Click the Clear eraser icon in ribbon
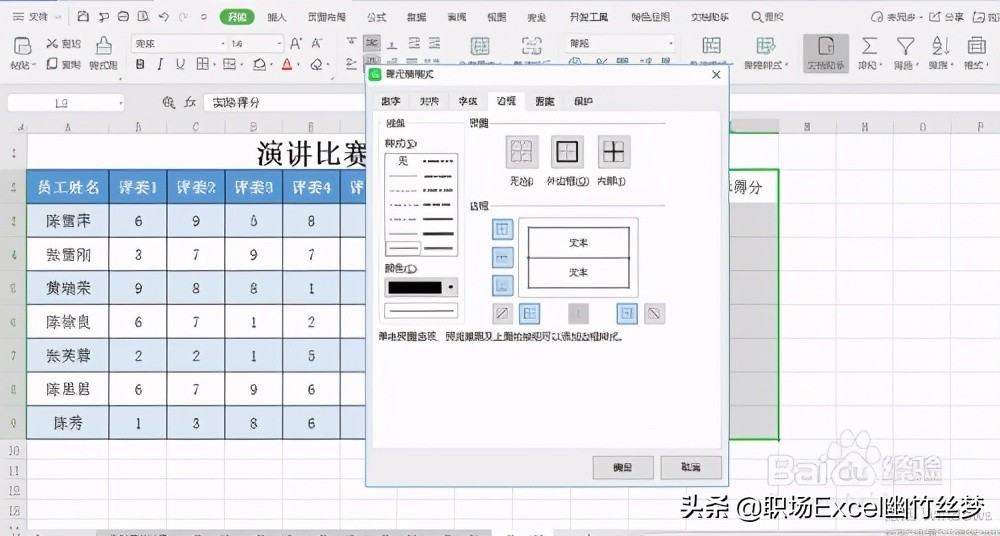The image size is (1000, 536). point(316,64)
